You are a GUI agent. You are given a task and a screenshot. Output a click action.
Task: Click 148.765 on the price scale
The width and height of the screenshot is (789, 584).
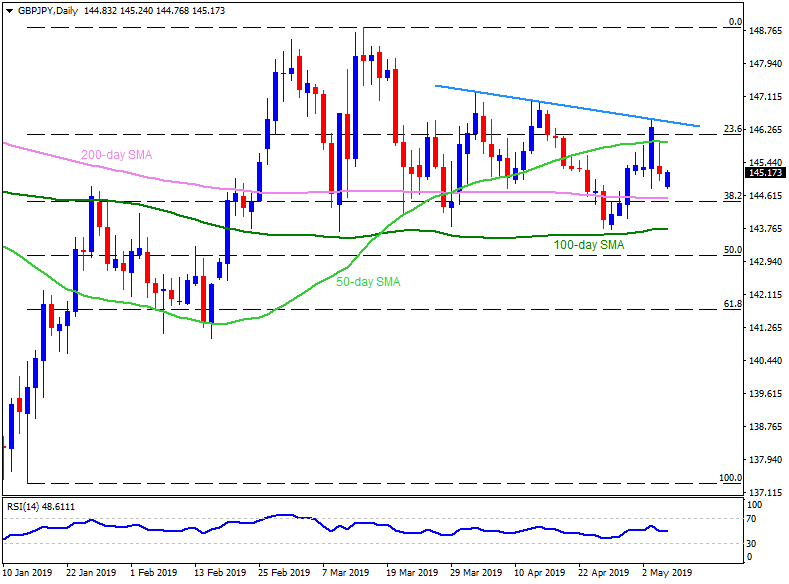pyautogui.click(x=766, y=31)
